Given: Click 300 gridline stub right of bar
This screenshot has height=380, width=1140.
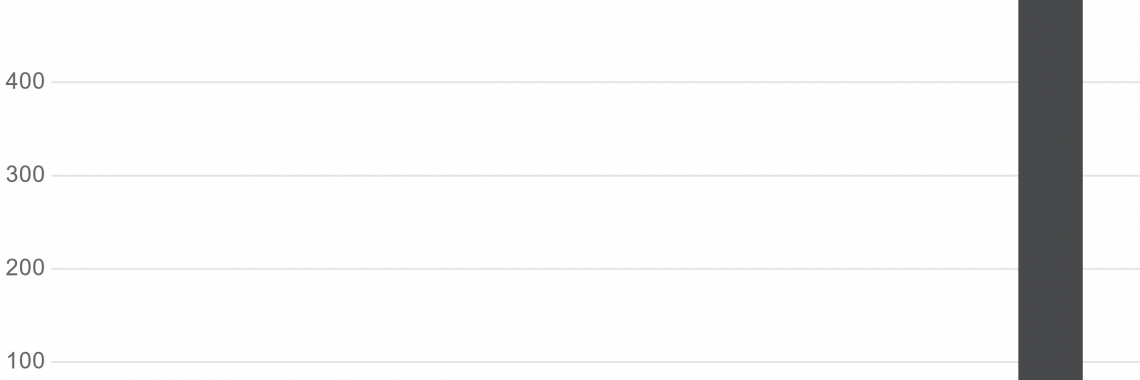Looking at the screenshot, I should coord(1111,175).
